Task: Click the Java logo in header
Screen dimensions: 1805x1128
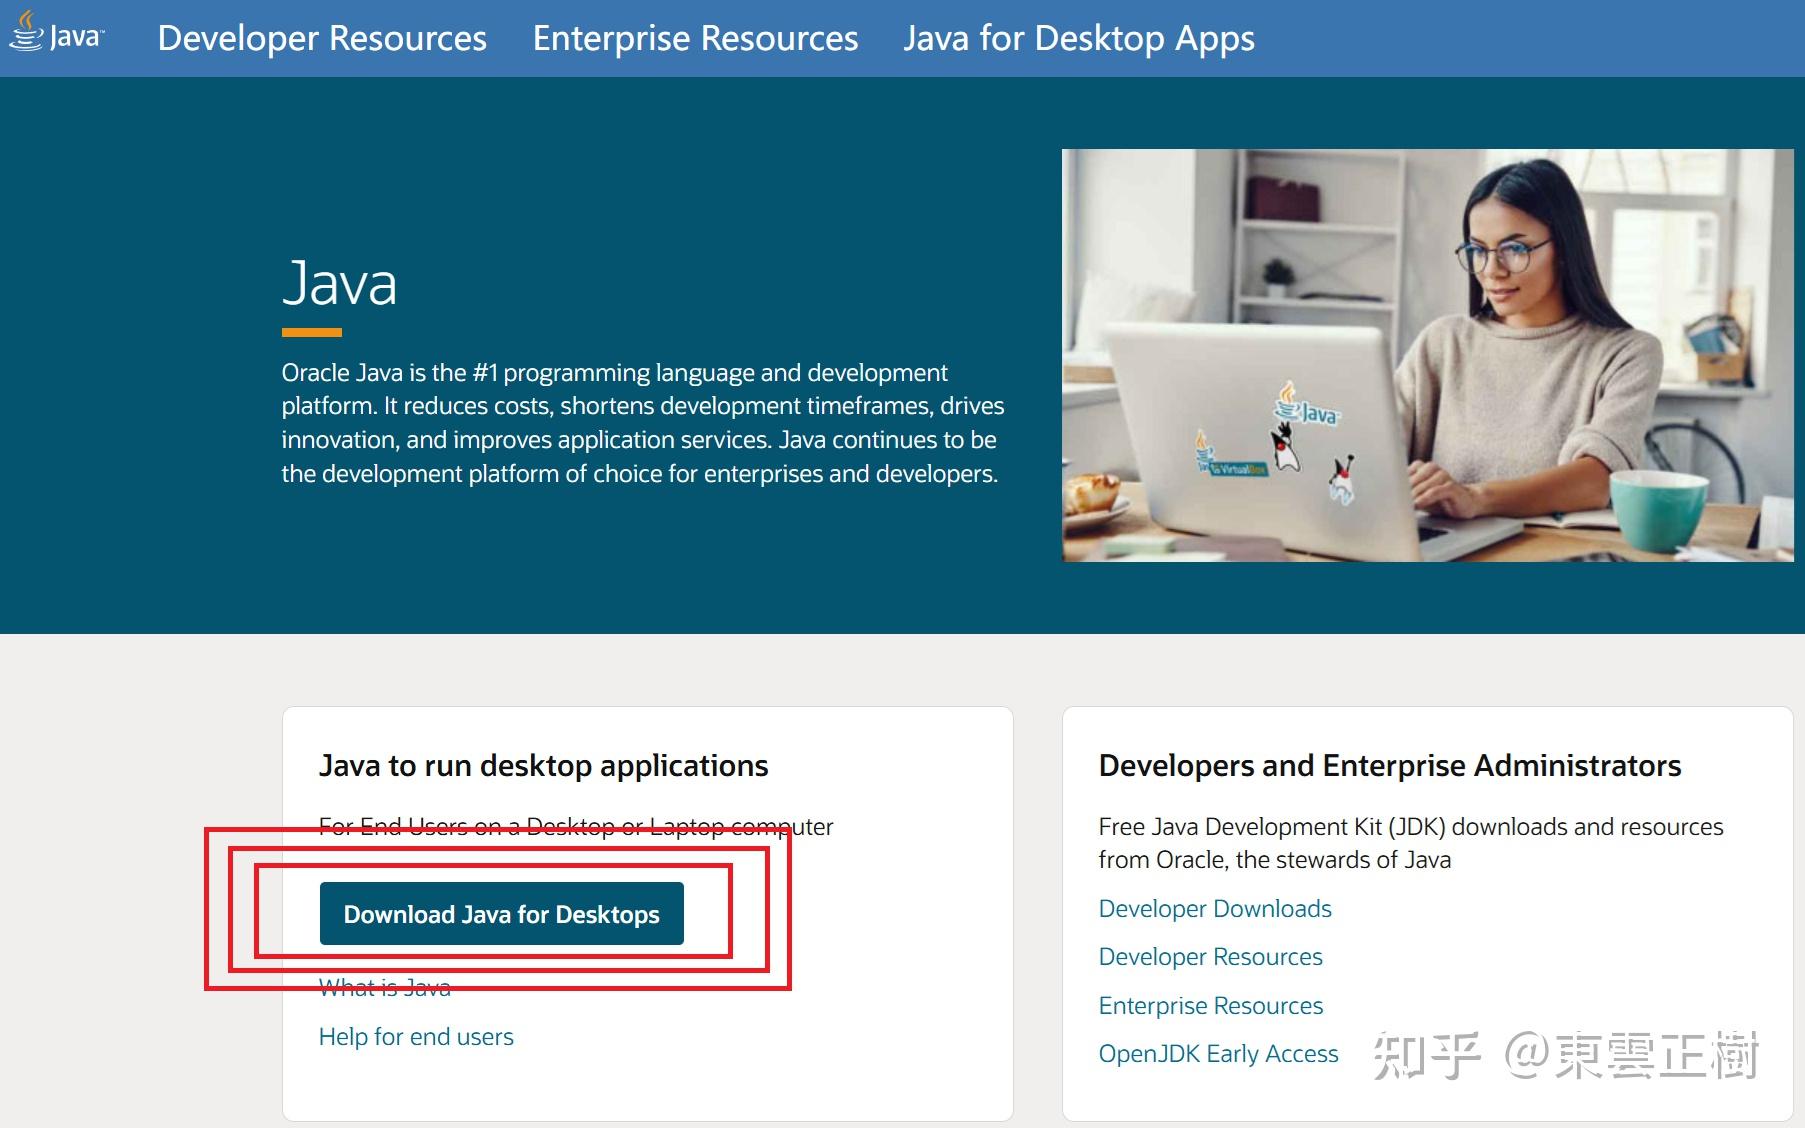Action: (56, 33)
